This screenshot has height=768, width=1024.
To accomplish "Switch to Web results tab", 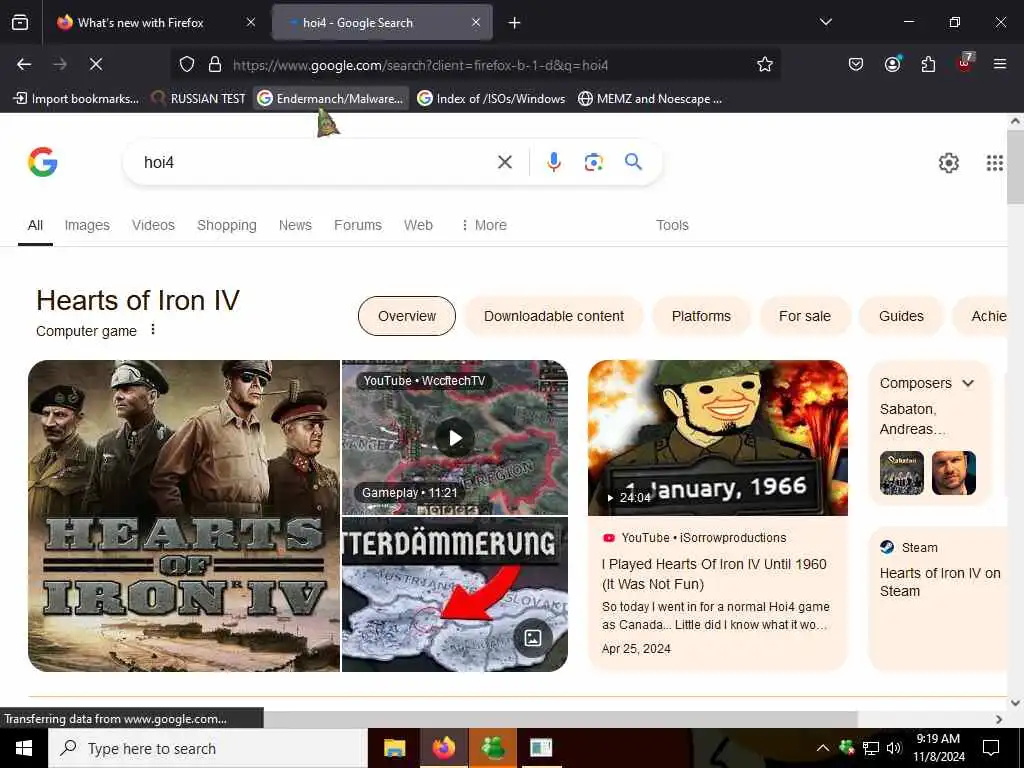I will coord(418,225).
